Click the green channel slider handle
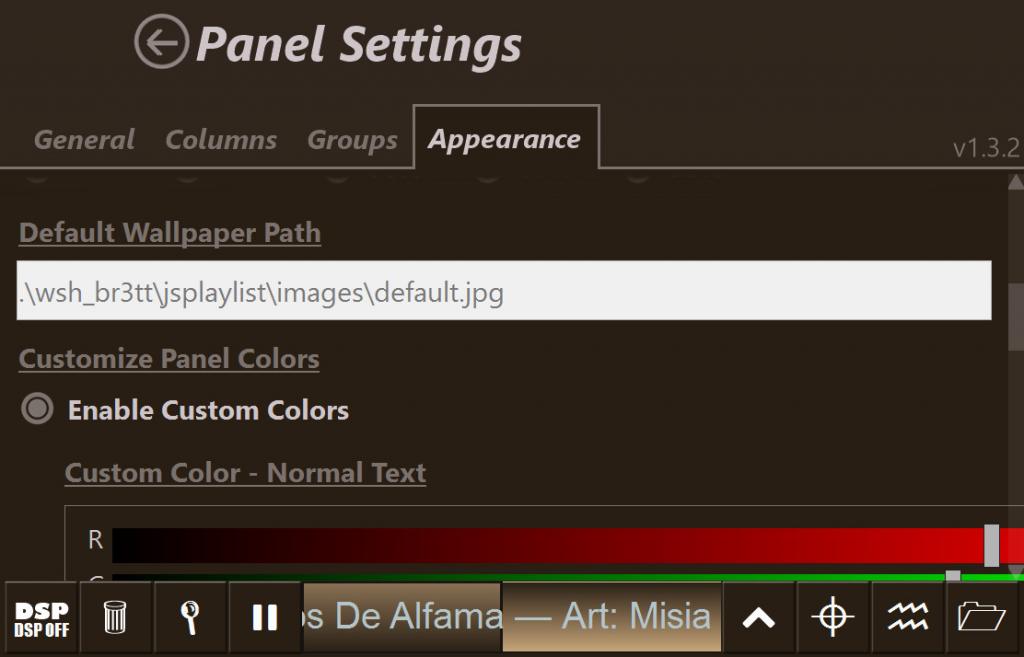 [x=953, y=576]
